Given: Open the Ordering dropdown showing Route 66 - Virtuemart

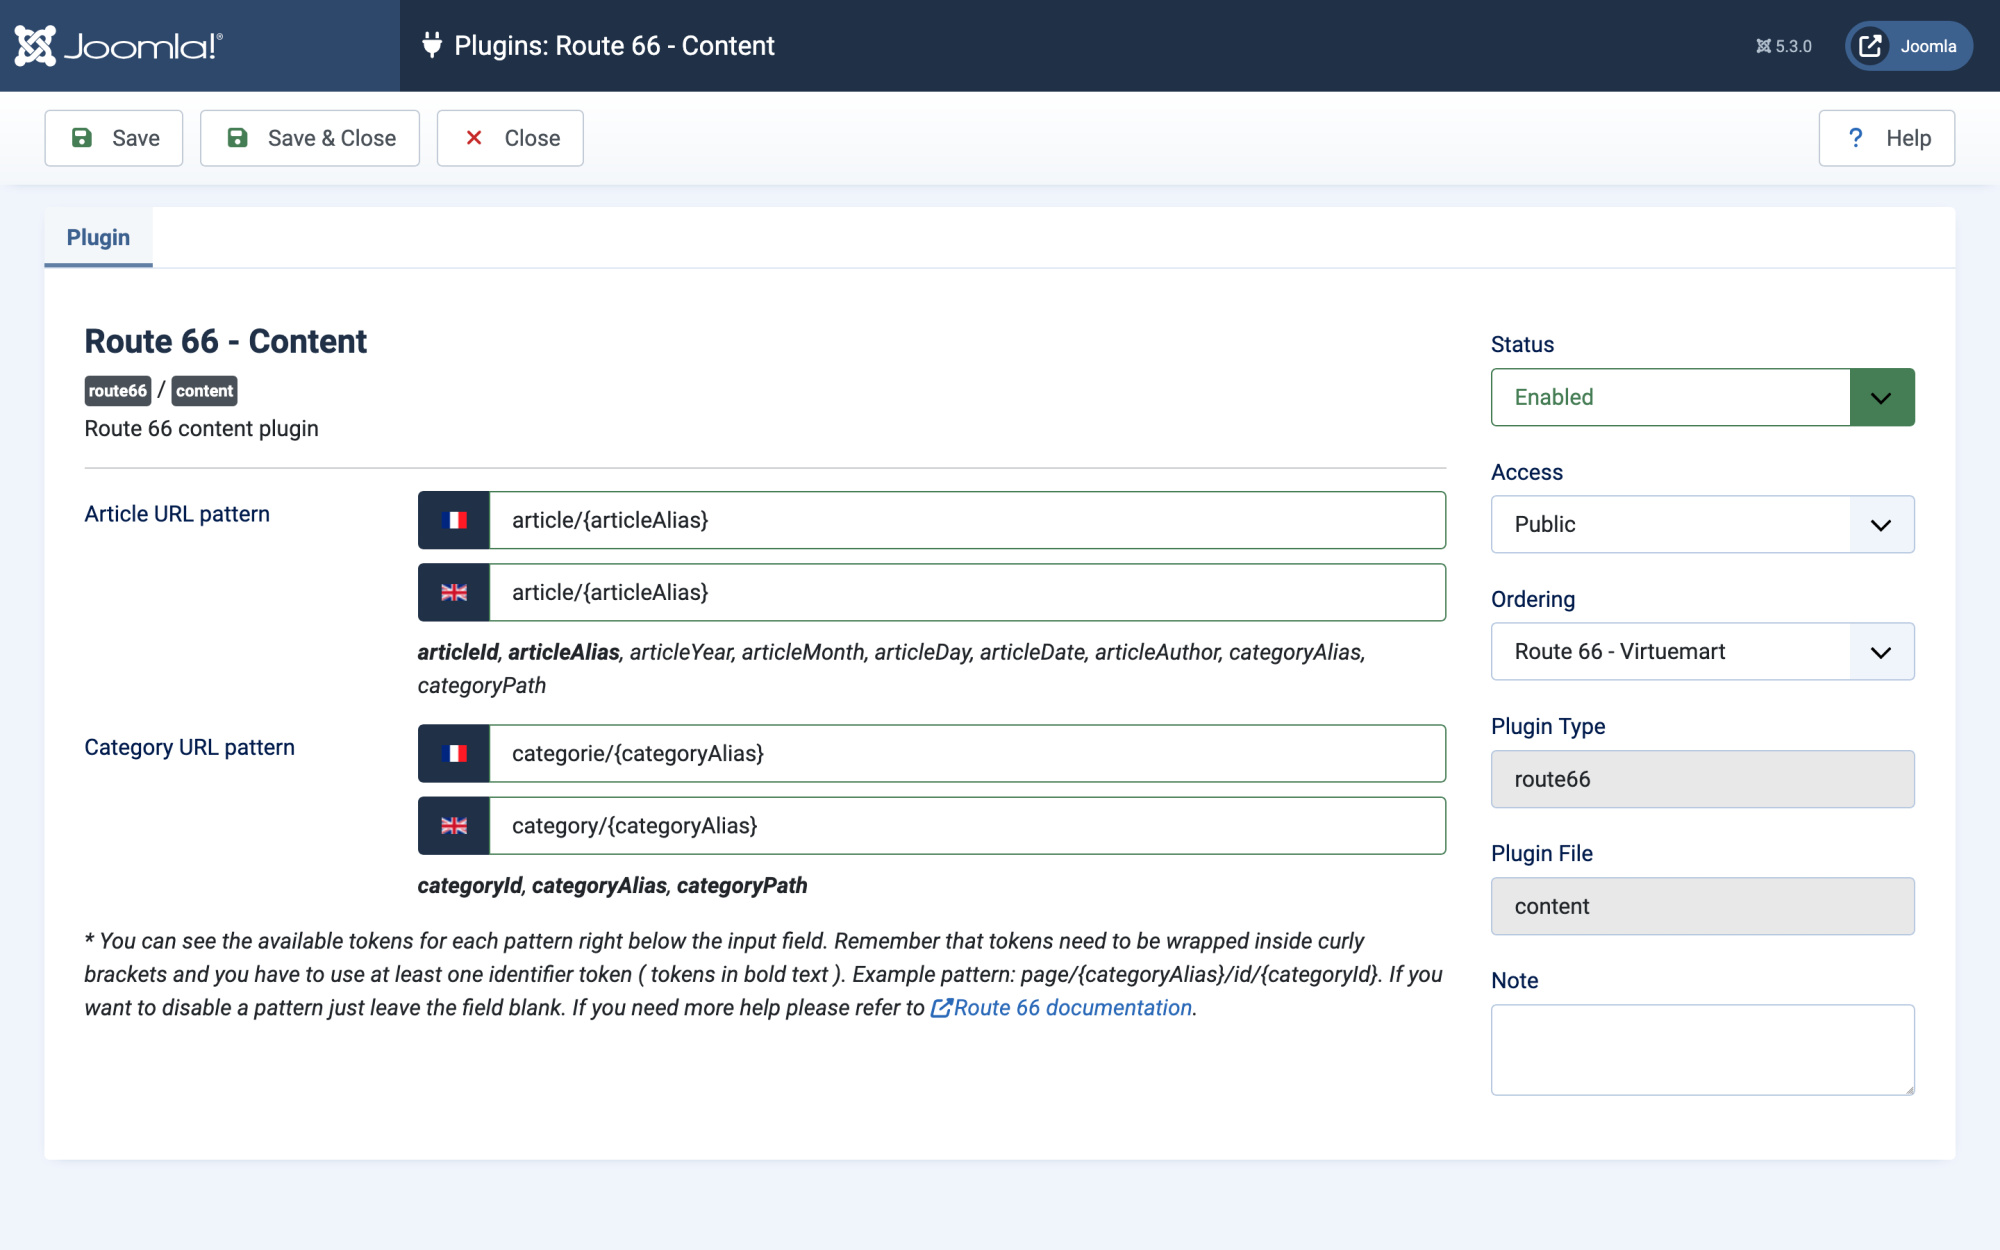Looking at the screenshot, I should point(1702,651).
